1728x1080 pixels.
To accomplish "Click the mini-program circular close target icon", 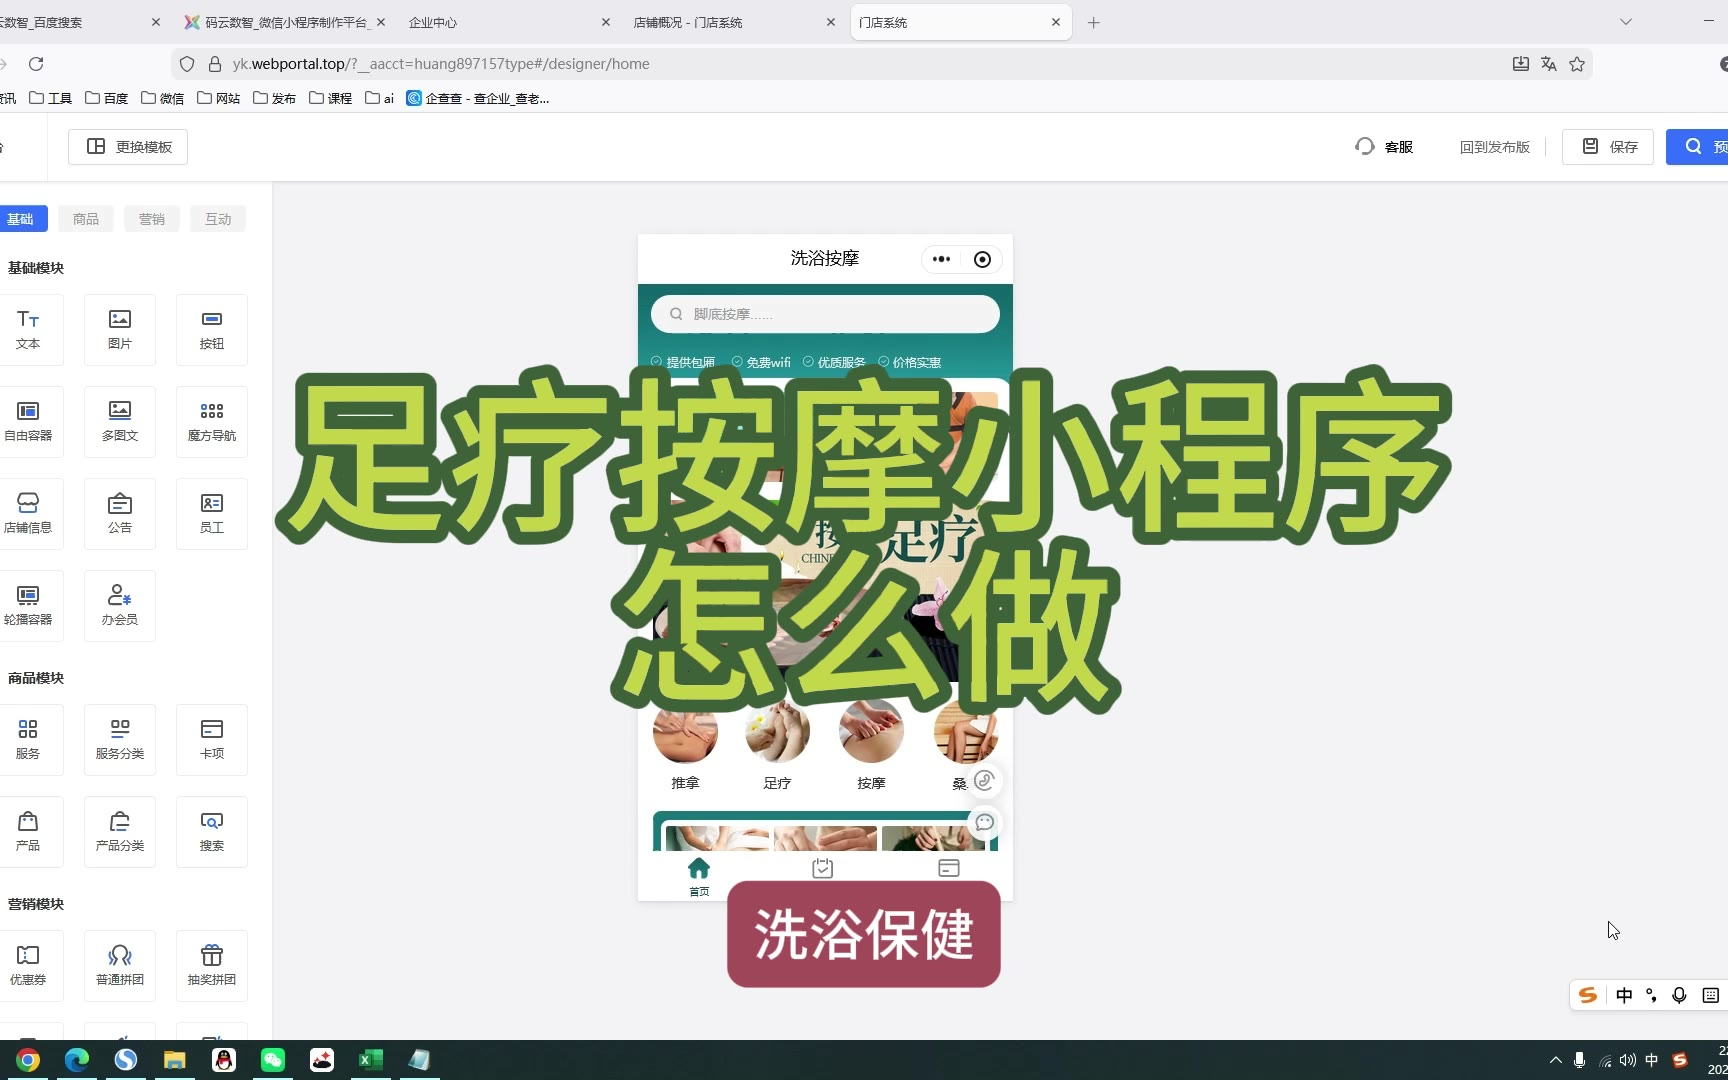I will click(982, 259).
